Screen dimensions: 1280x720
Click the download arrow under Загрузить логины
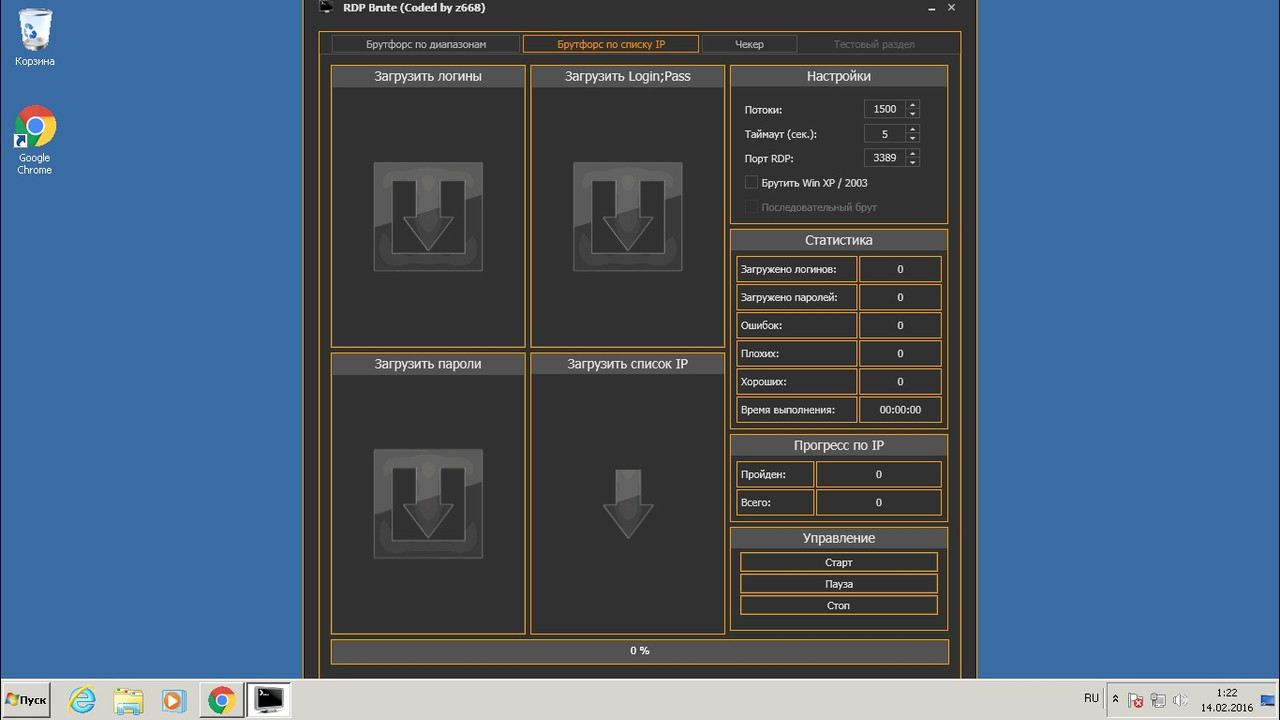(x=428, y=216)
